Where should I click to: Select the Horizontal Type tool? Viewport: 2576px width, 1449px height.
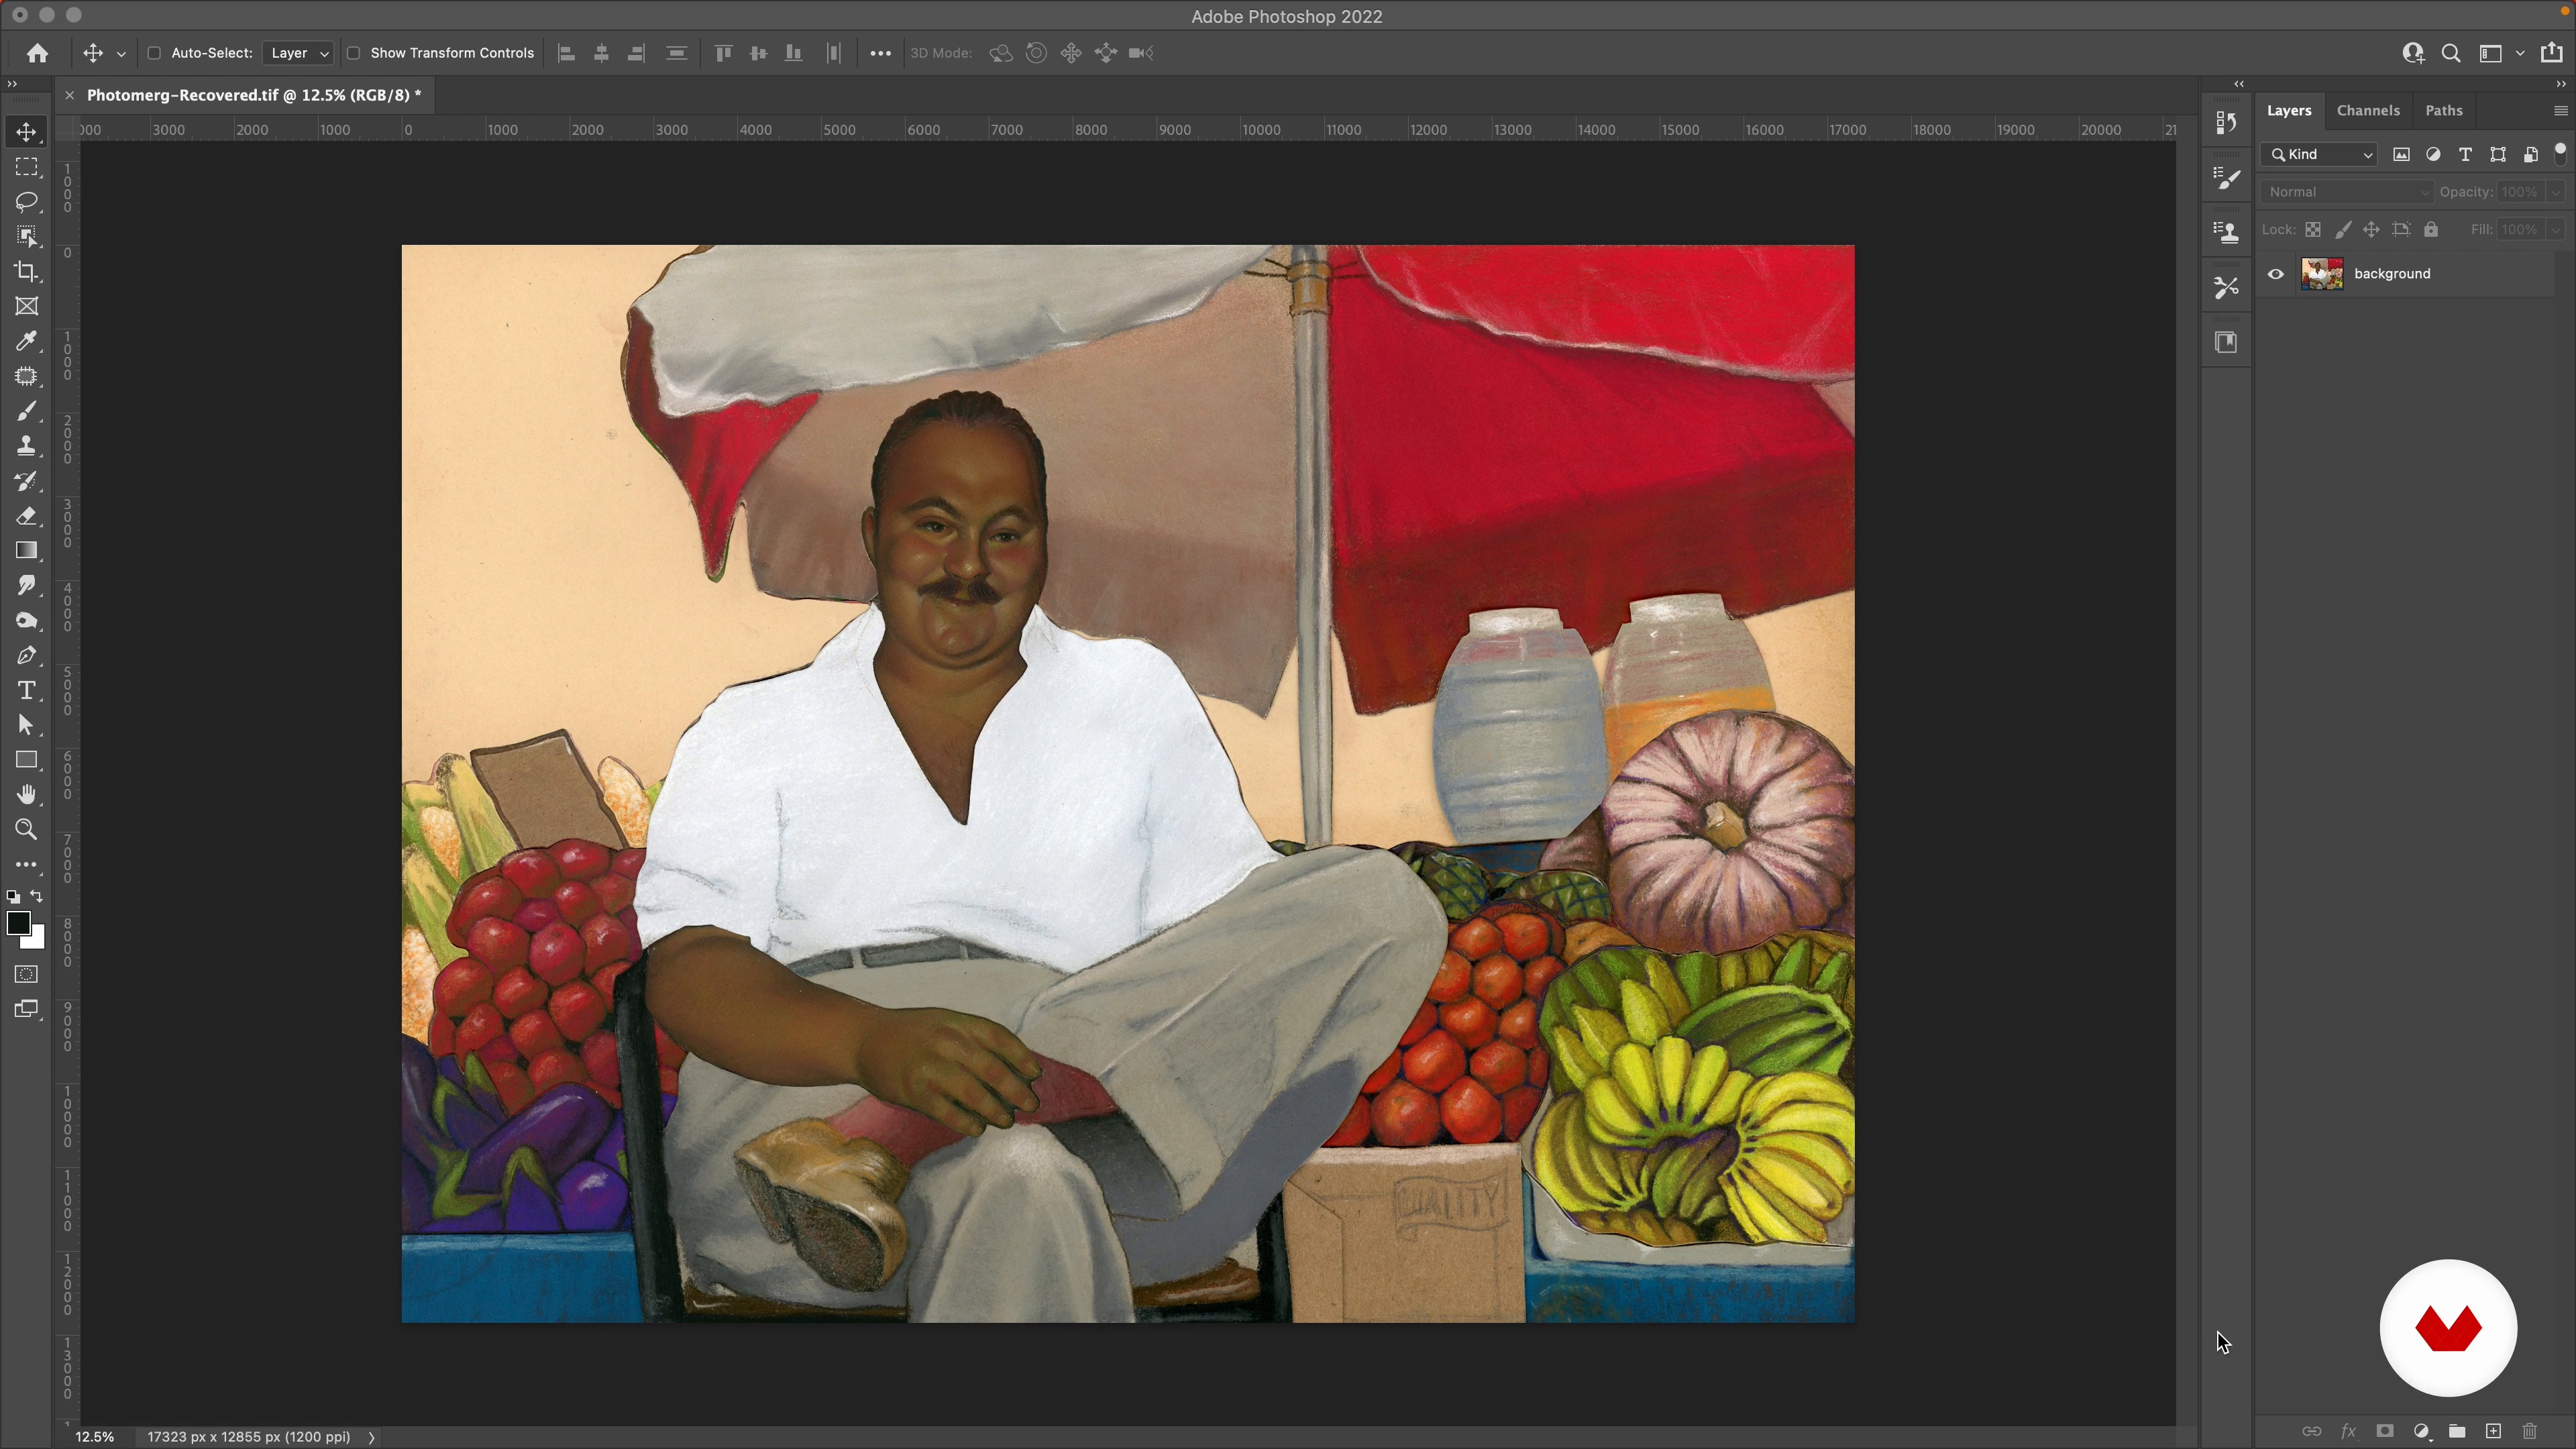(x=27, y=691)
